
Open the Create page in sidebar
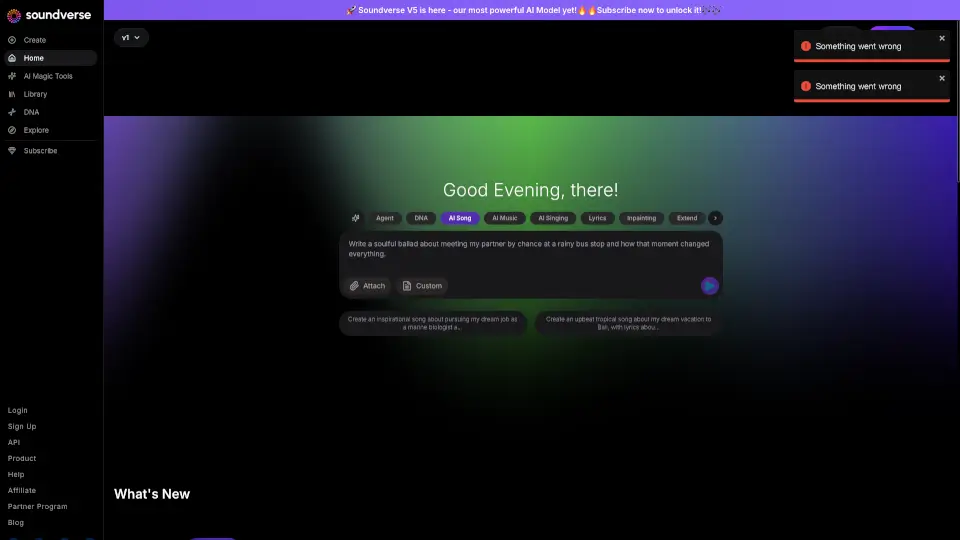pos(50,40)
